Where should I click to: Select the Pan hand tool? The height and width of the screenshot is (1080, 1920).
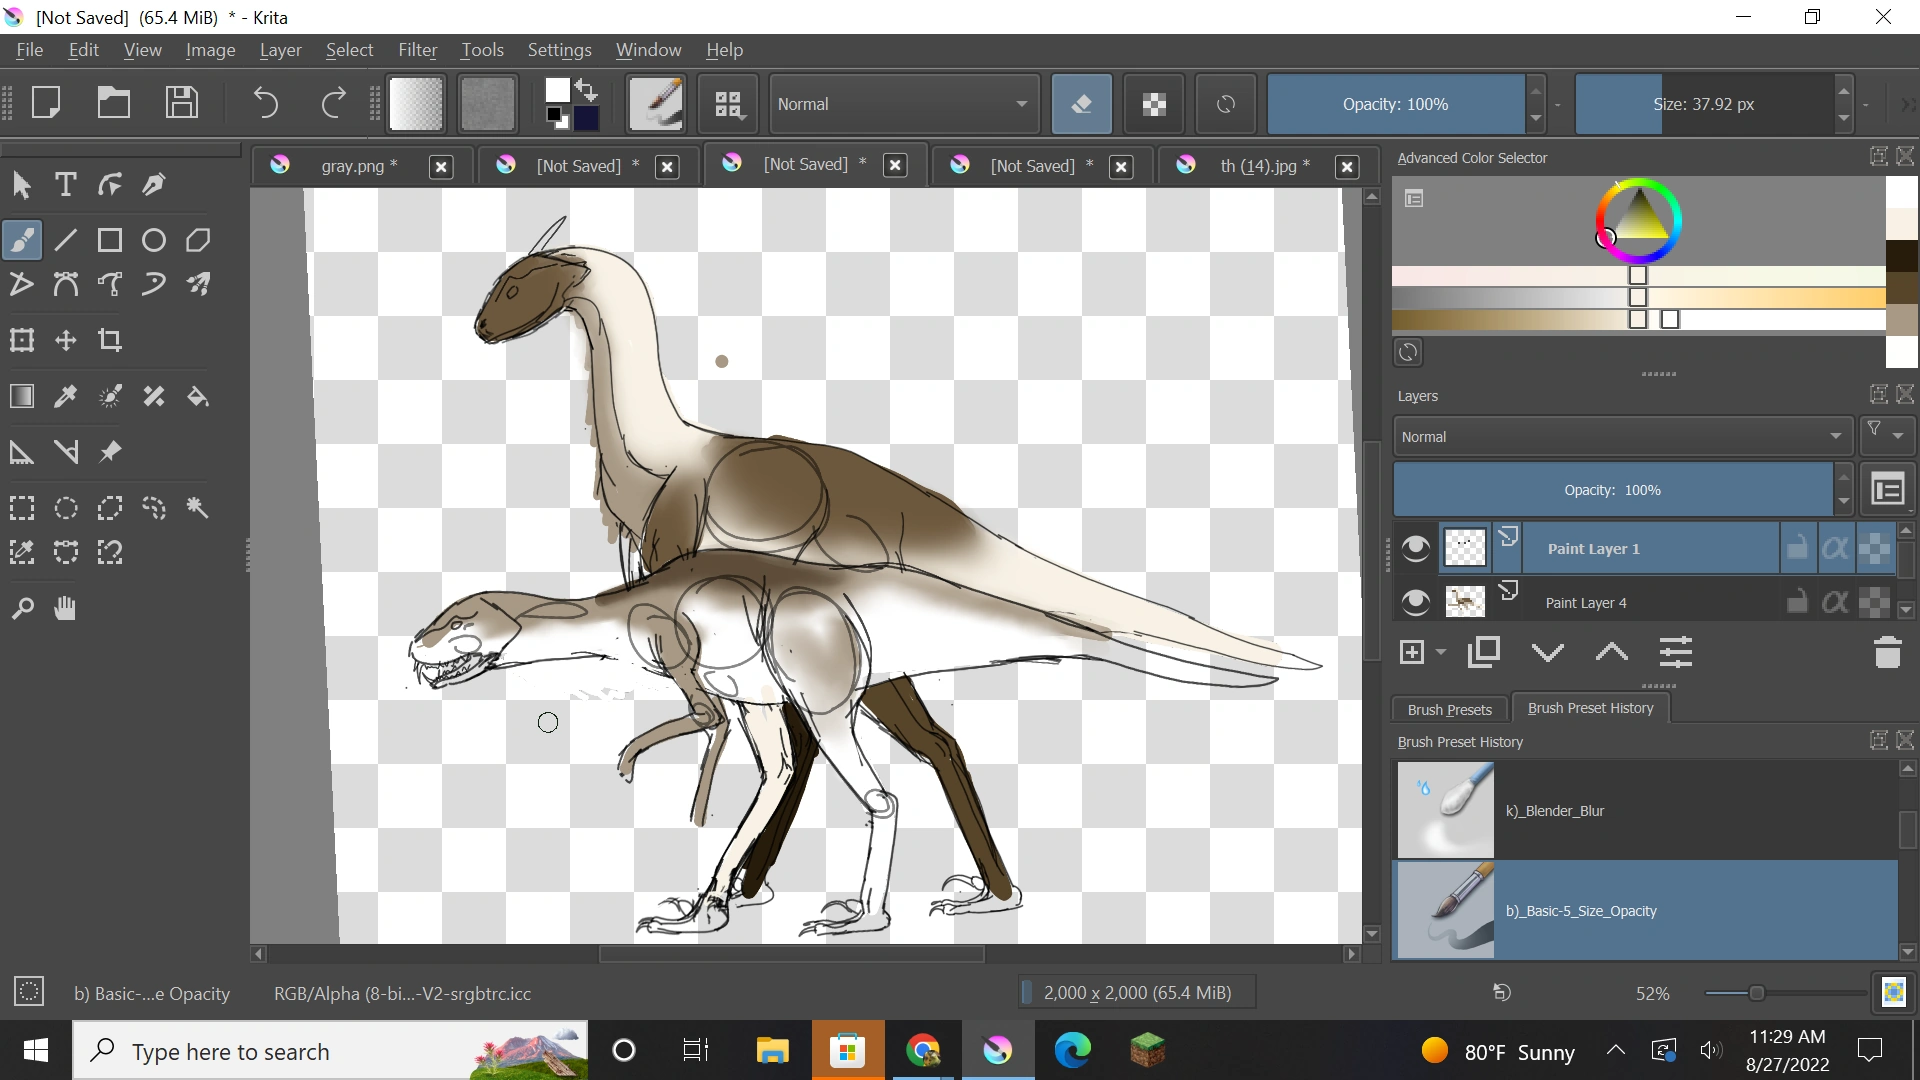66,608
